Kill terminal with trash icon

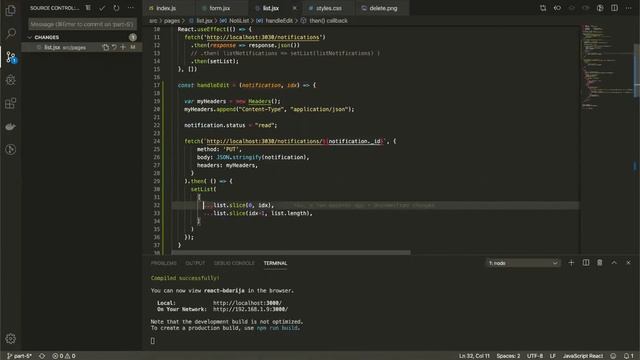point(600,263)
